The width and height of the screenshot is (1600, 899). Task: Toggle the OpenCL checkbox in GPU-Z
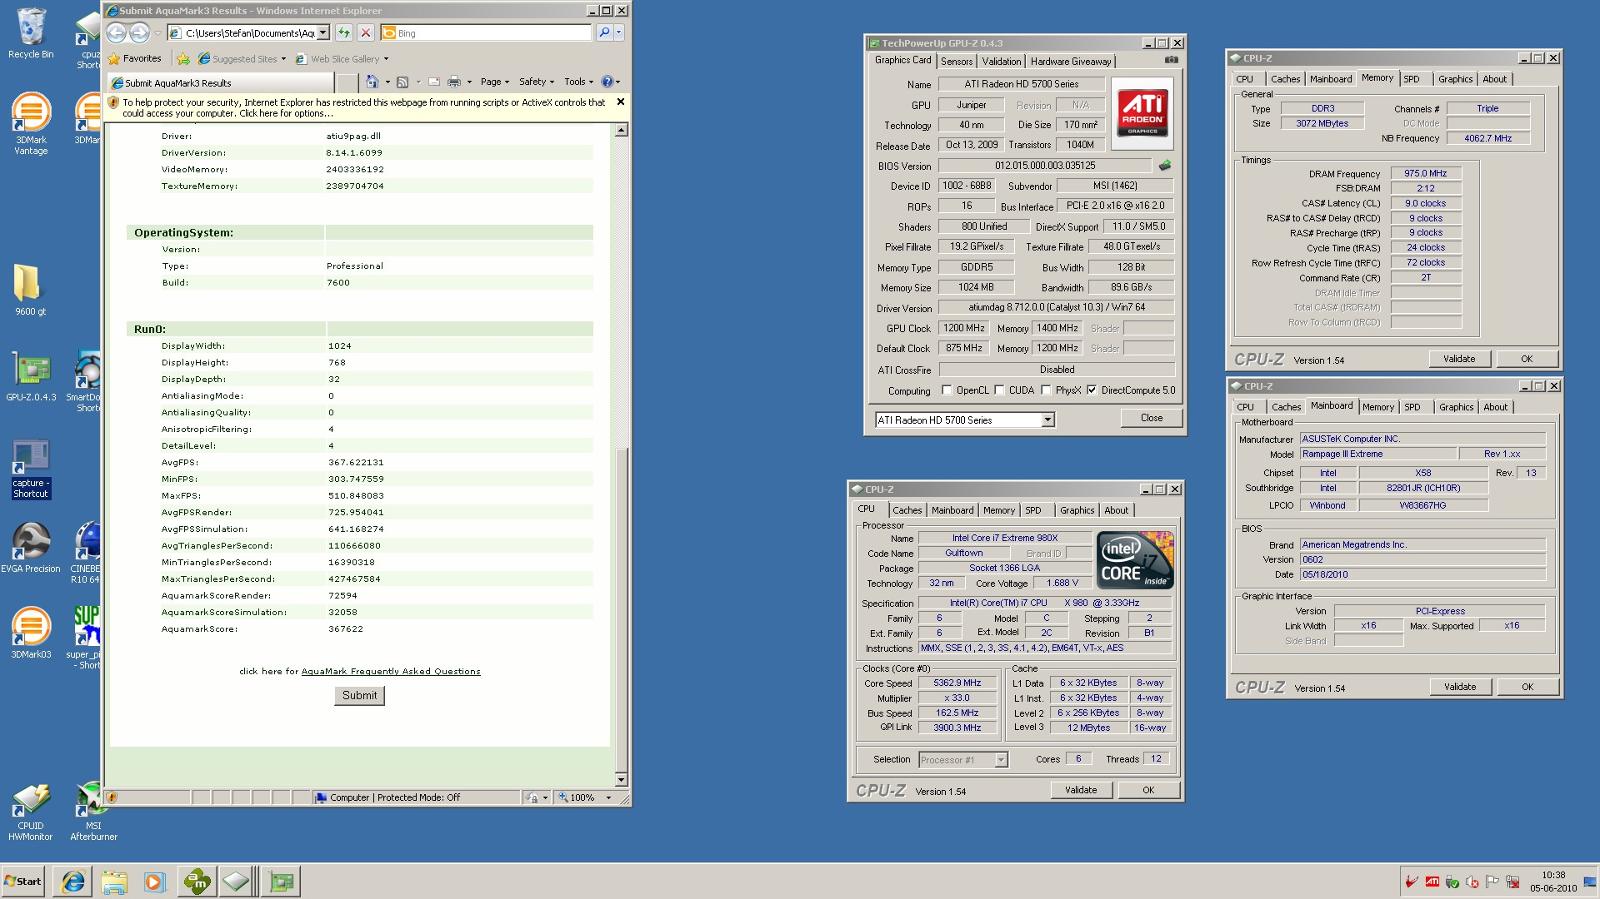pyautogui.click(x=946, y=390)
